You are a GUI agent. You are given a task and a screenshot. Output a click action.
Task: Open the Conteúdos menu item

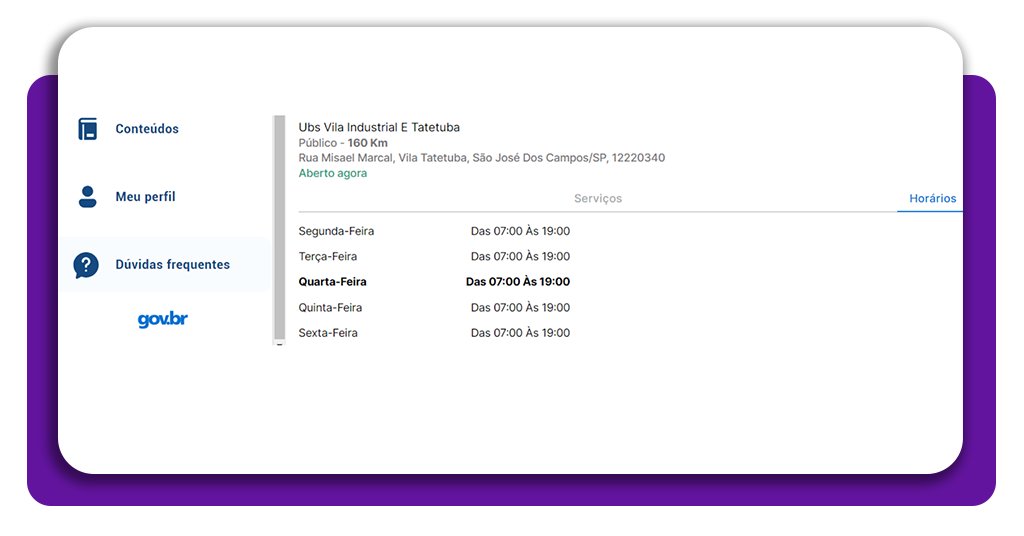pyautogui.click(x=147, y=129)
